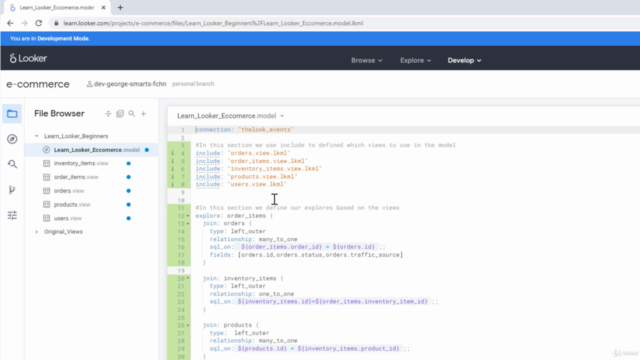This screenshot has height=360, width=640.
Task: Click info marker on line 5 gutter
Action: [172, 161]
